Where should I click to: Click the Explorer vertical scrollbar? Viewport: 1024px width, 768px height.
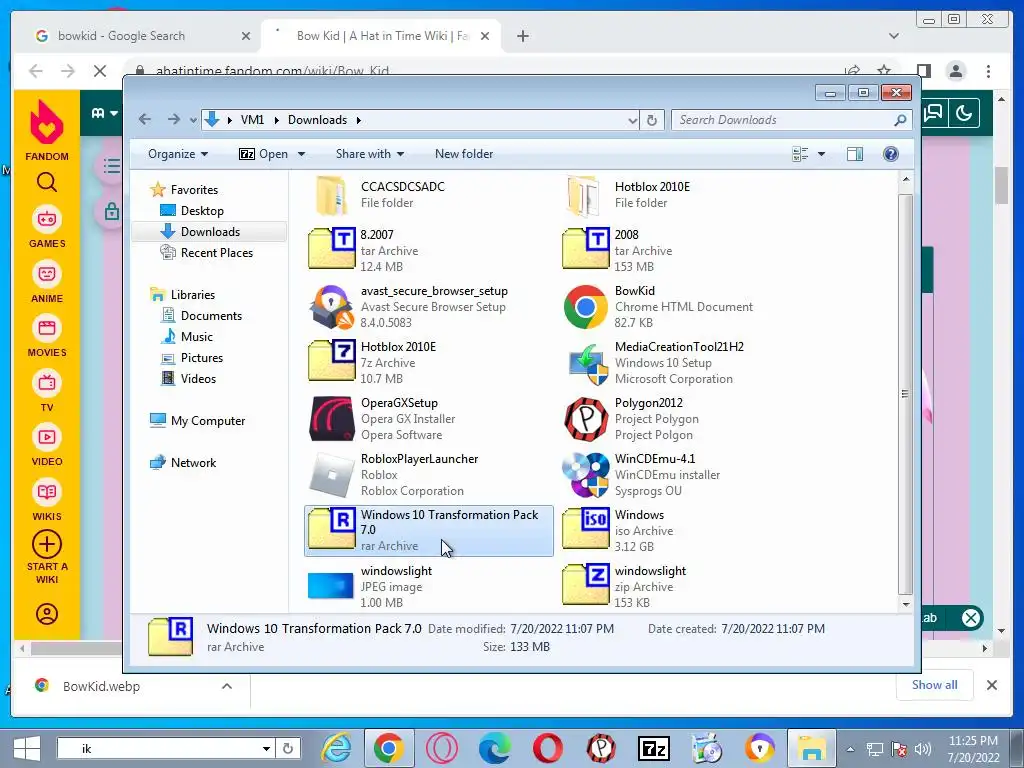click(x=905, y=392)
